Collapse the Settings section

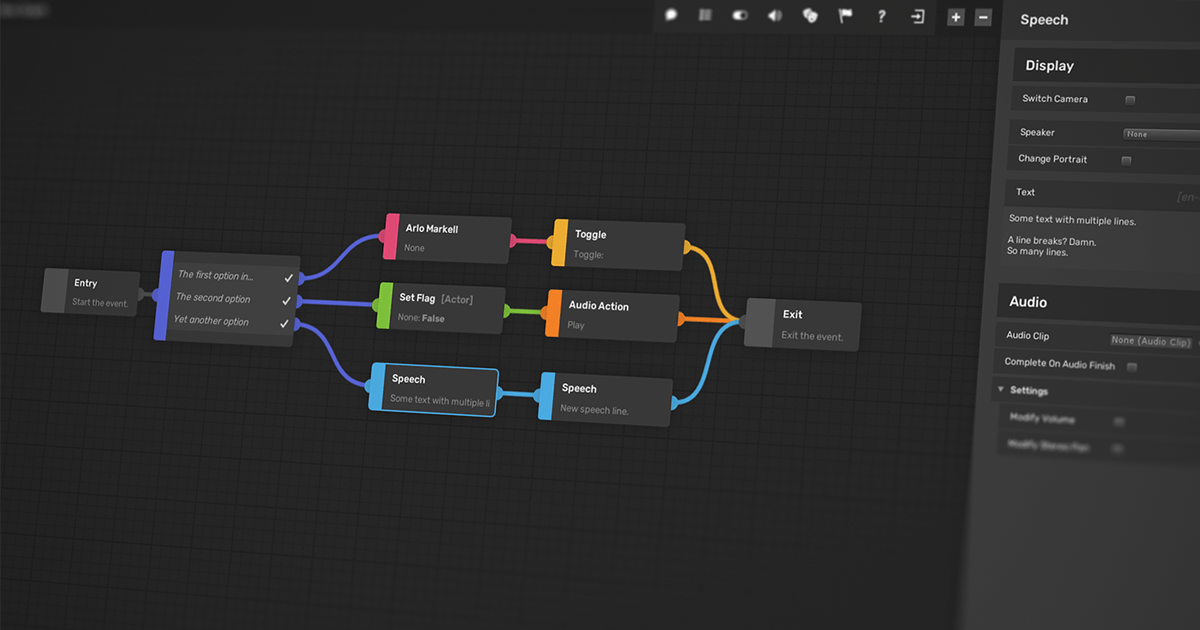1001,390
